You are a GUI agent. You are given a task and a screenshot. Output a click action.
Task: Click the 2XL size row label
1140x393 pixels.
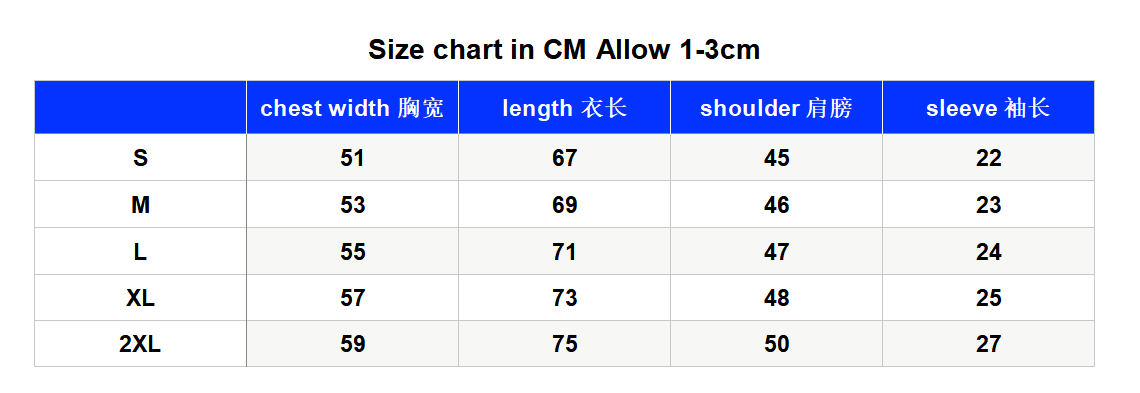[x=140, y=344]
